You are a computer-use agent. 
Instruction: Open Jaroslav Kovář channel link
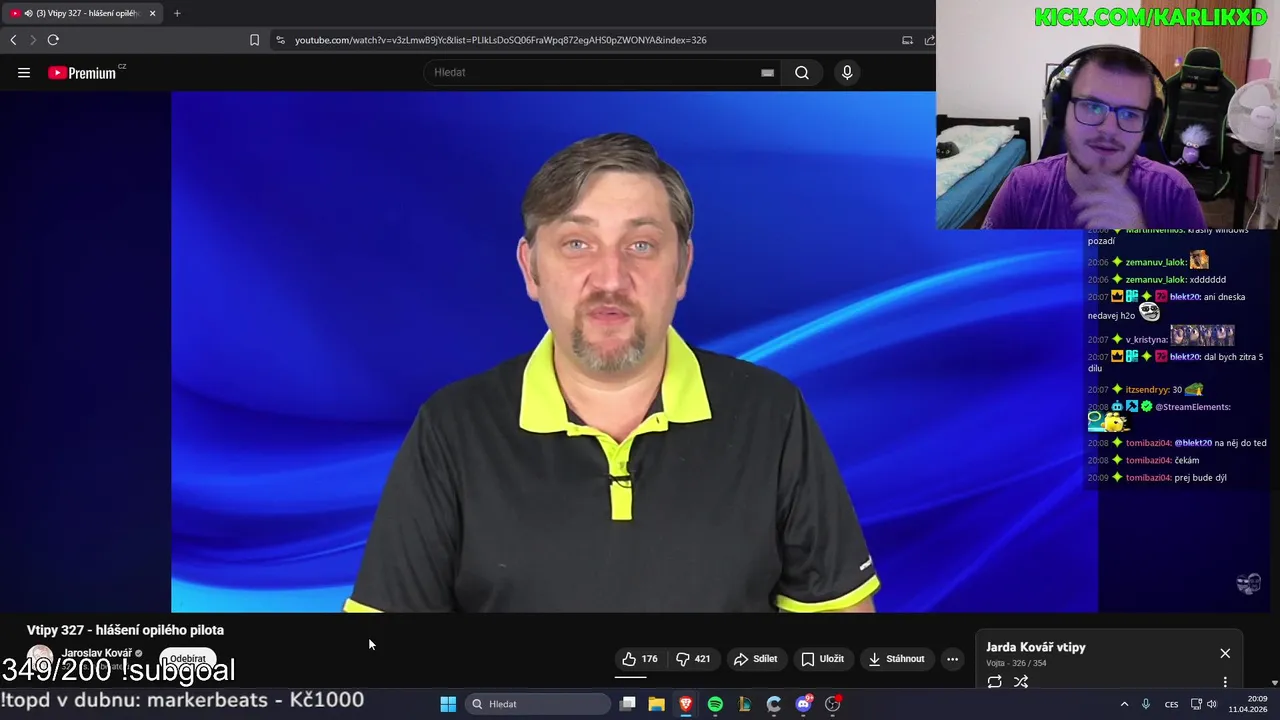[97, 653]
